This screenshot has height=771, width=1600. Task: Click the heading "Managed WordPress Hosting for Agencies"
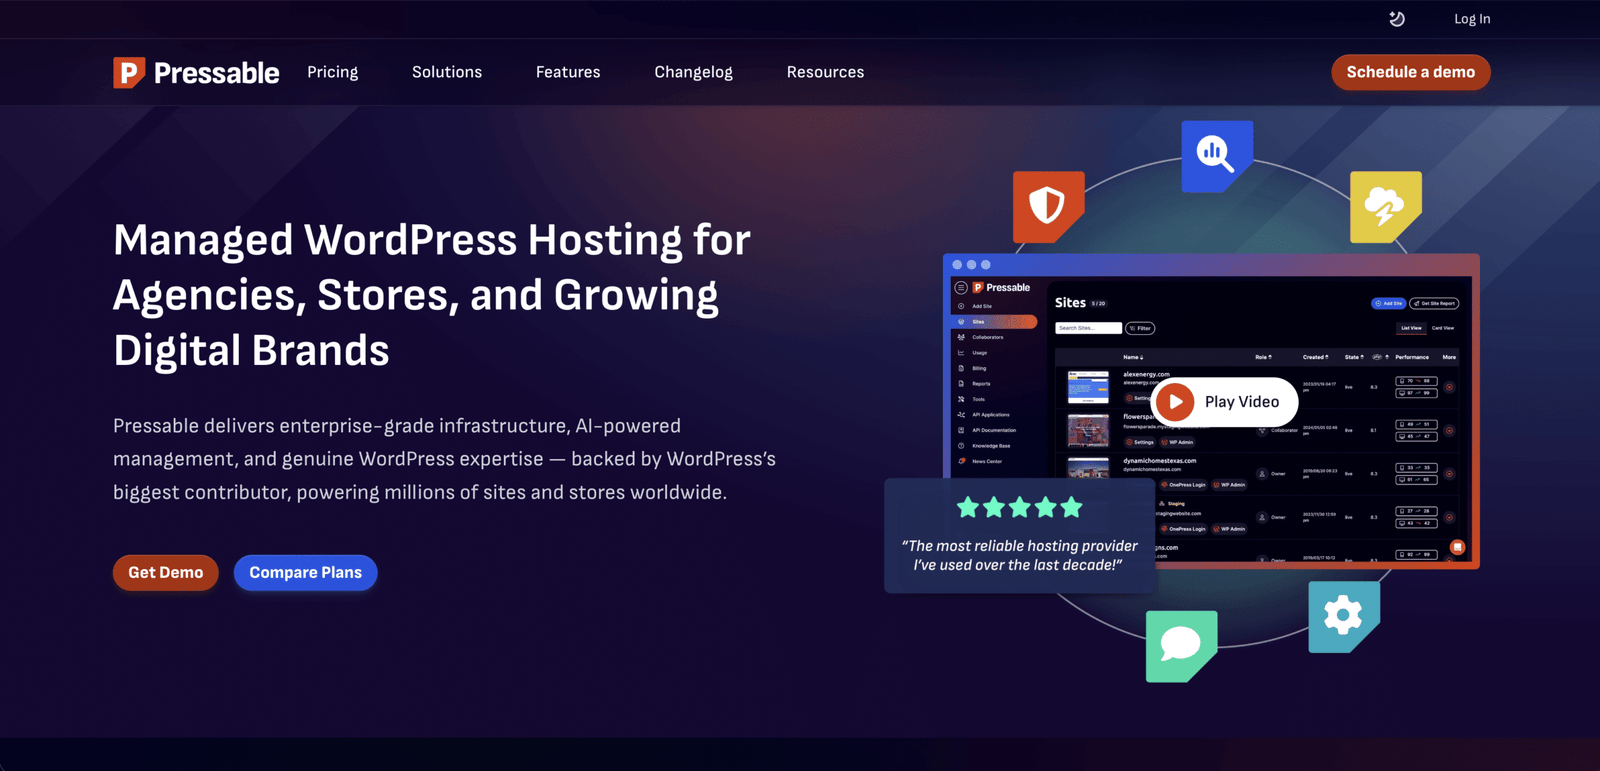pyautogui.click(x=432, y=295)
